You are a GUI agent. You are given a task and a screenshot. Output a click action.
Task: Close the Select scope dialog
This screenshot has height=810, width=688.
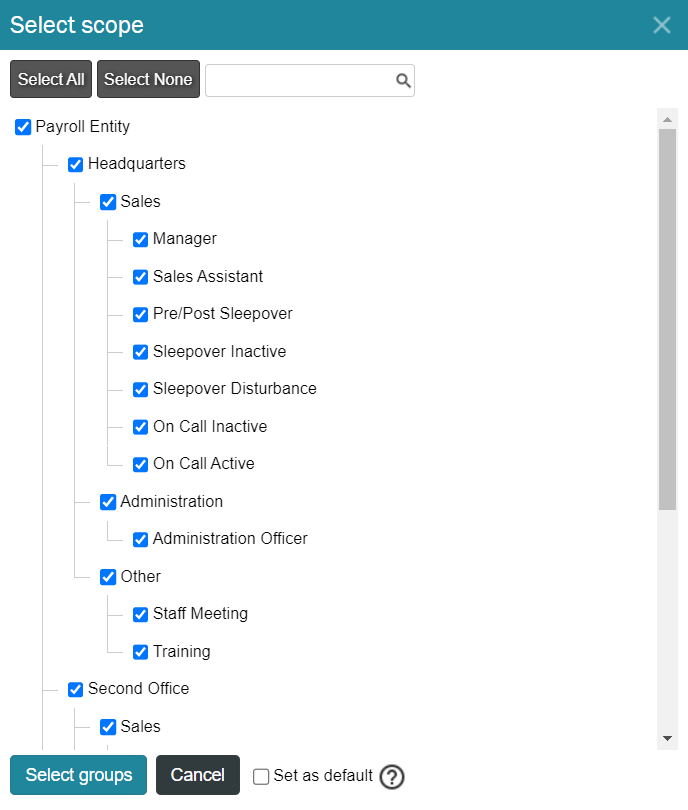click(662, 25)
